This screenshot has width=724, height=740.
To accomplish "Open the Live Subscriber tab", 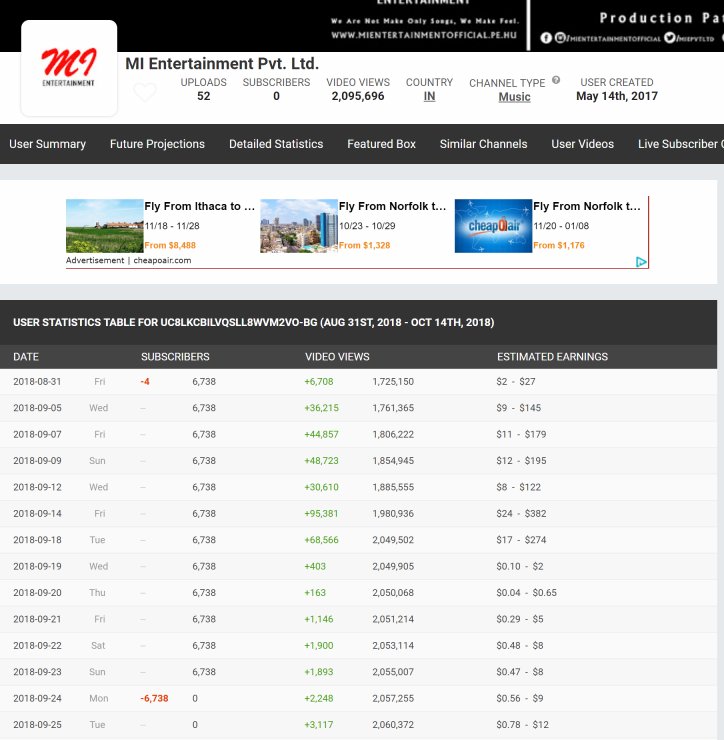I will [681, 144].
